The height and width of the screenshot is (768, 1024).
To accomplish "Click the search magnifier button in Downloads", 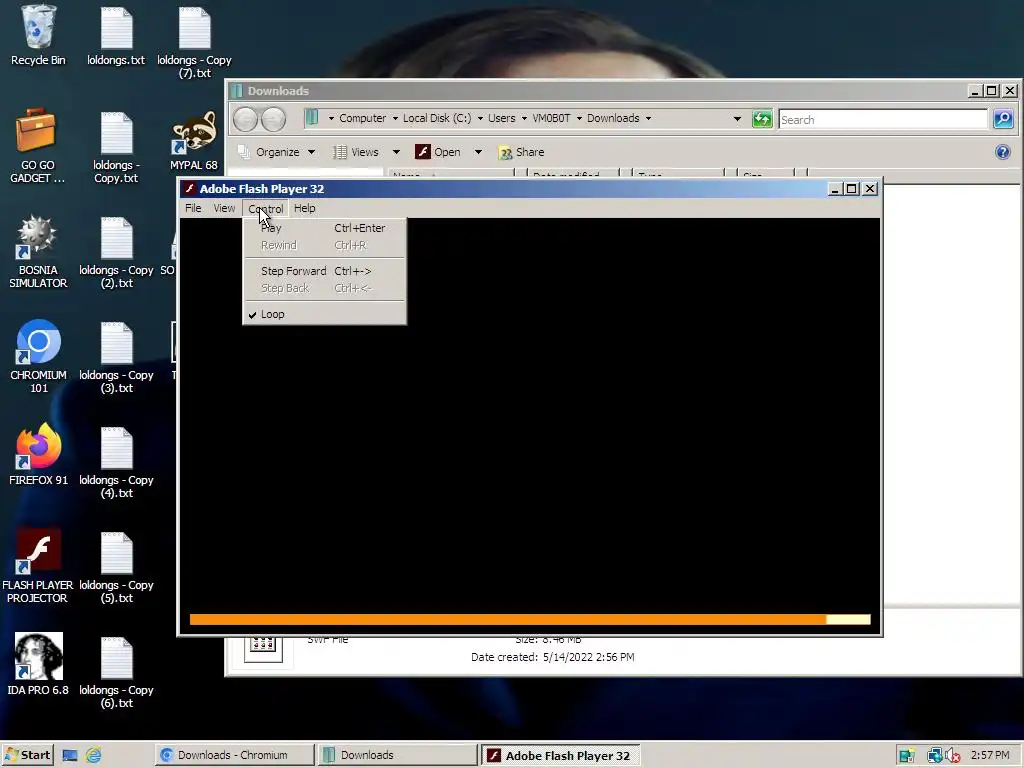I will (1003, 119).
